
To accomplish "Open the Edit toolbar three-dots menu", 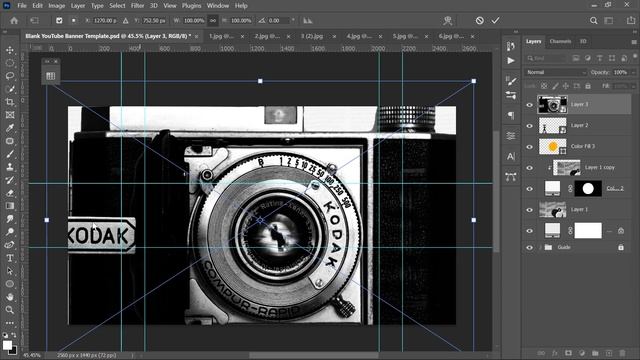I will (x=10, y=323).
